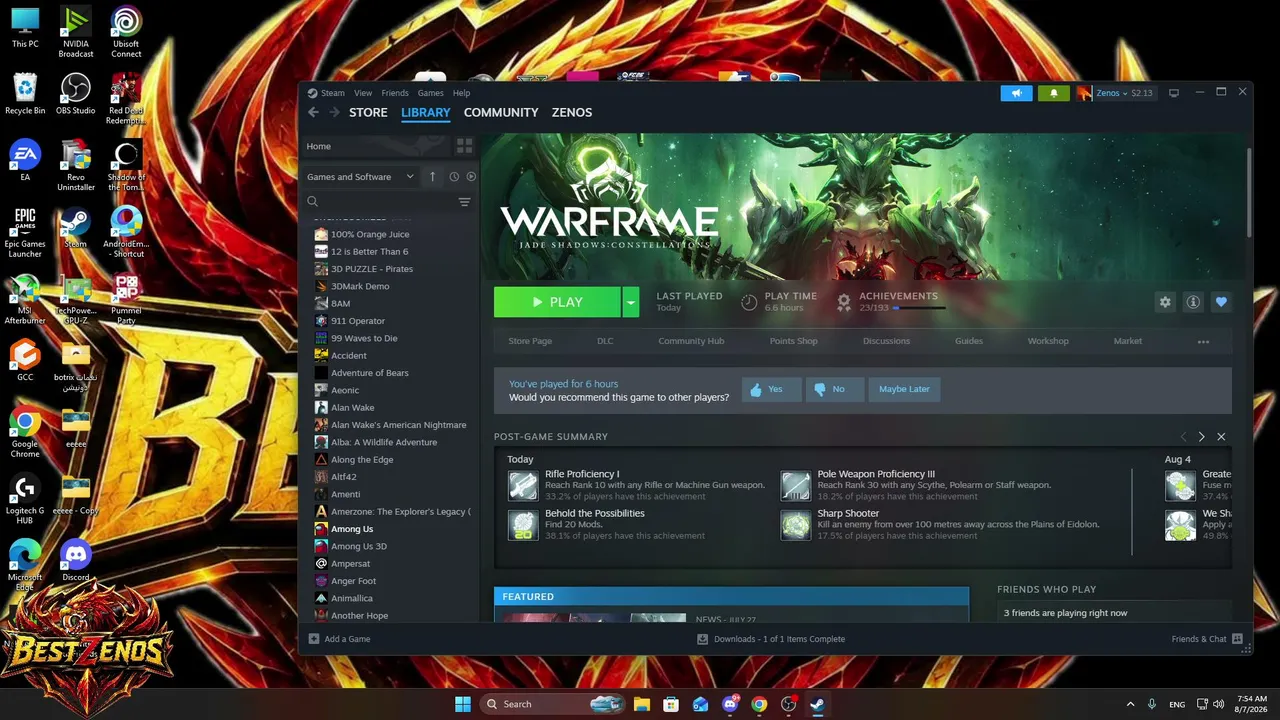Image resolution: width=1280 pixels, height=720 pixels.
Task: Show hidden system tray icons
Action: point(1131,704)
